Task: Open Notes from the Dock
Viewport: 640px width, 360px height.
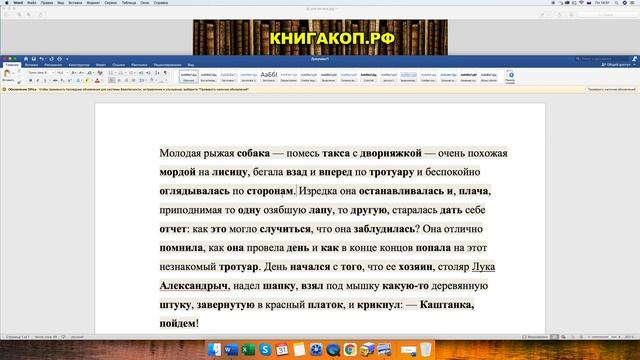Action: 299,350
